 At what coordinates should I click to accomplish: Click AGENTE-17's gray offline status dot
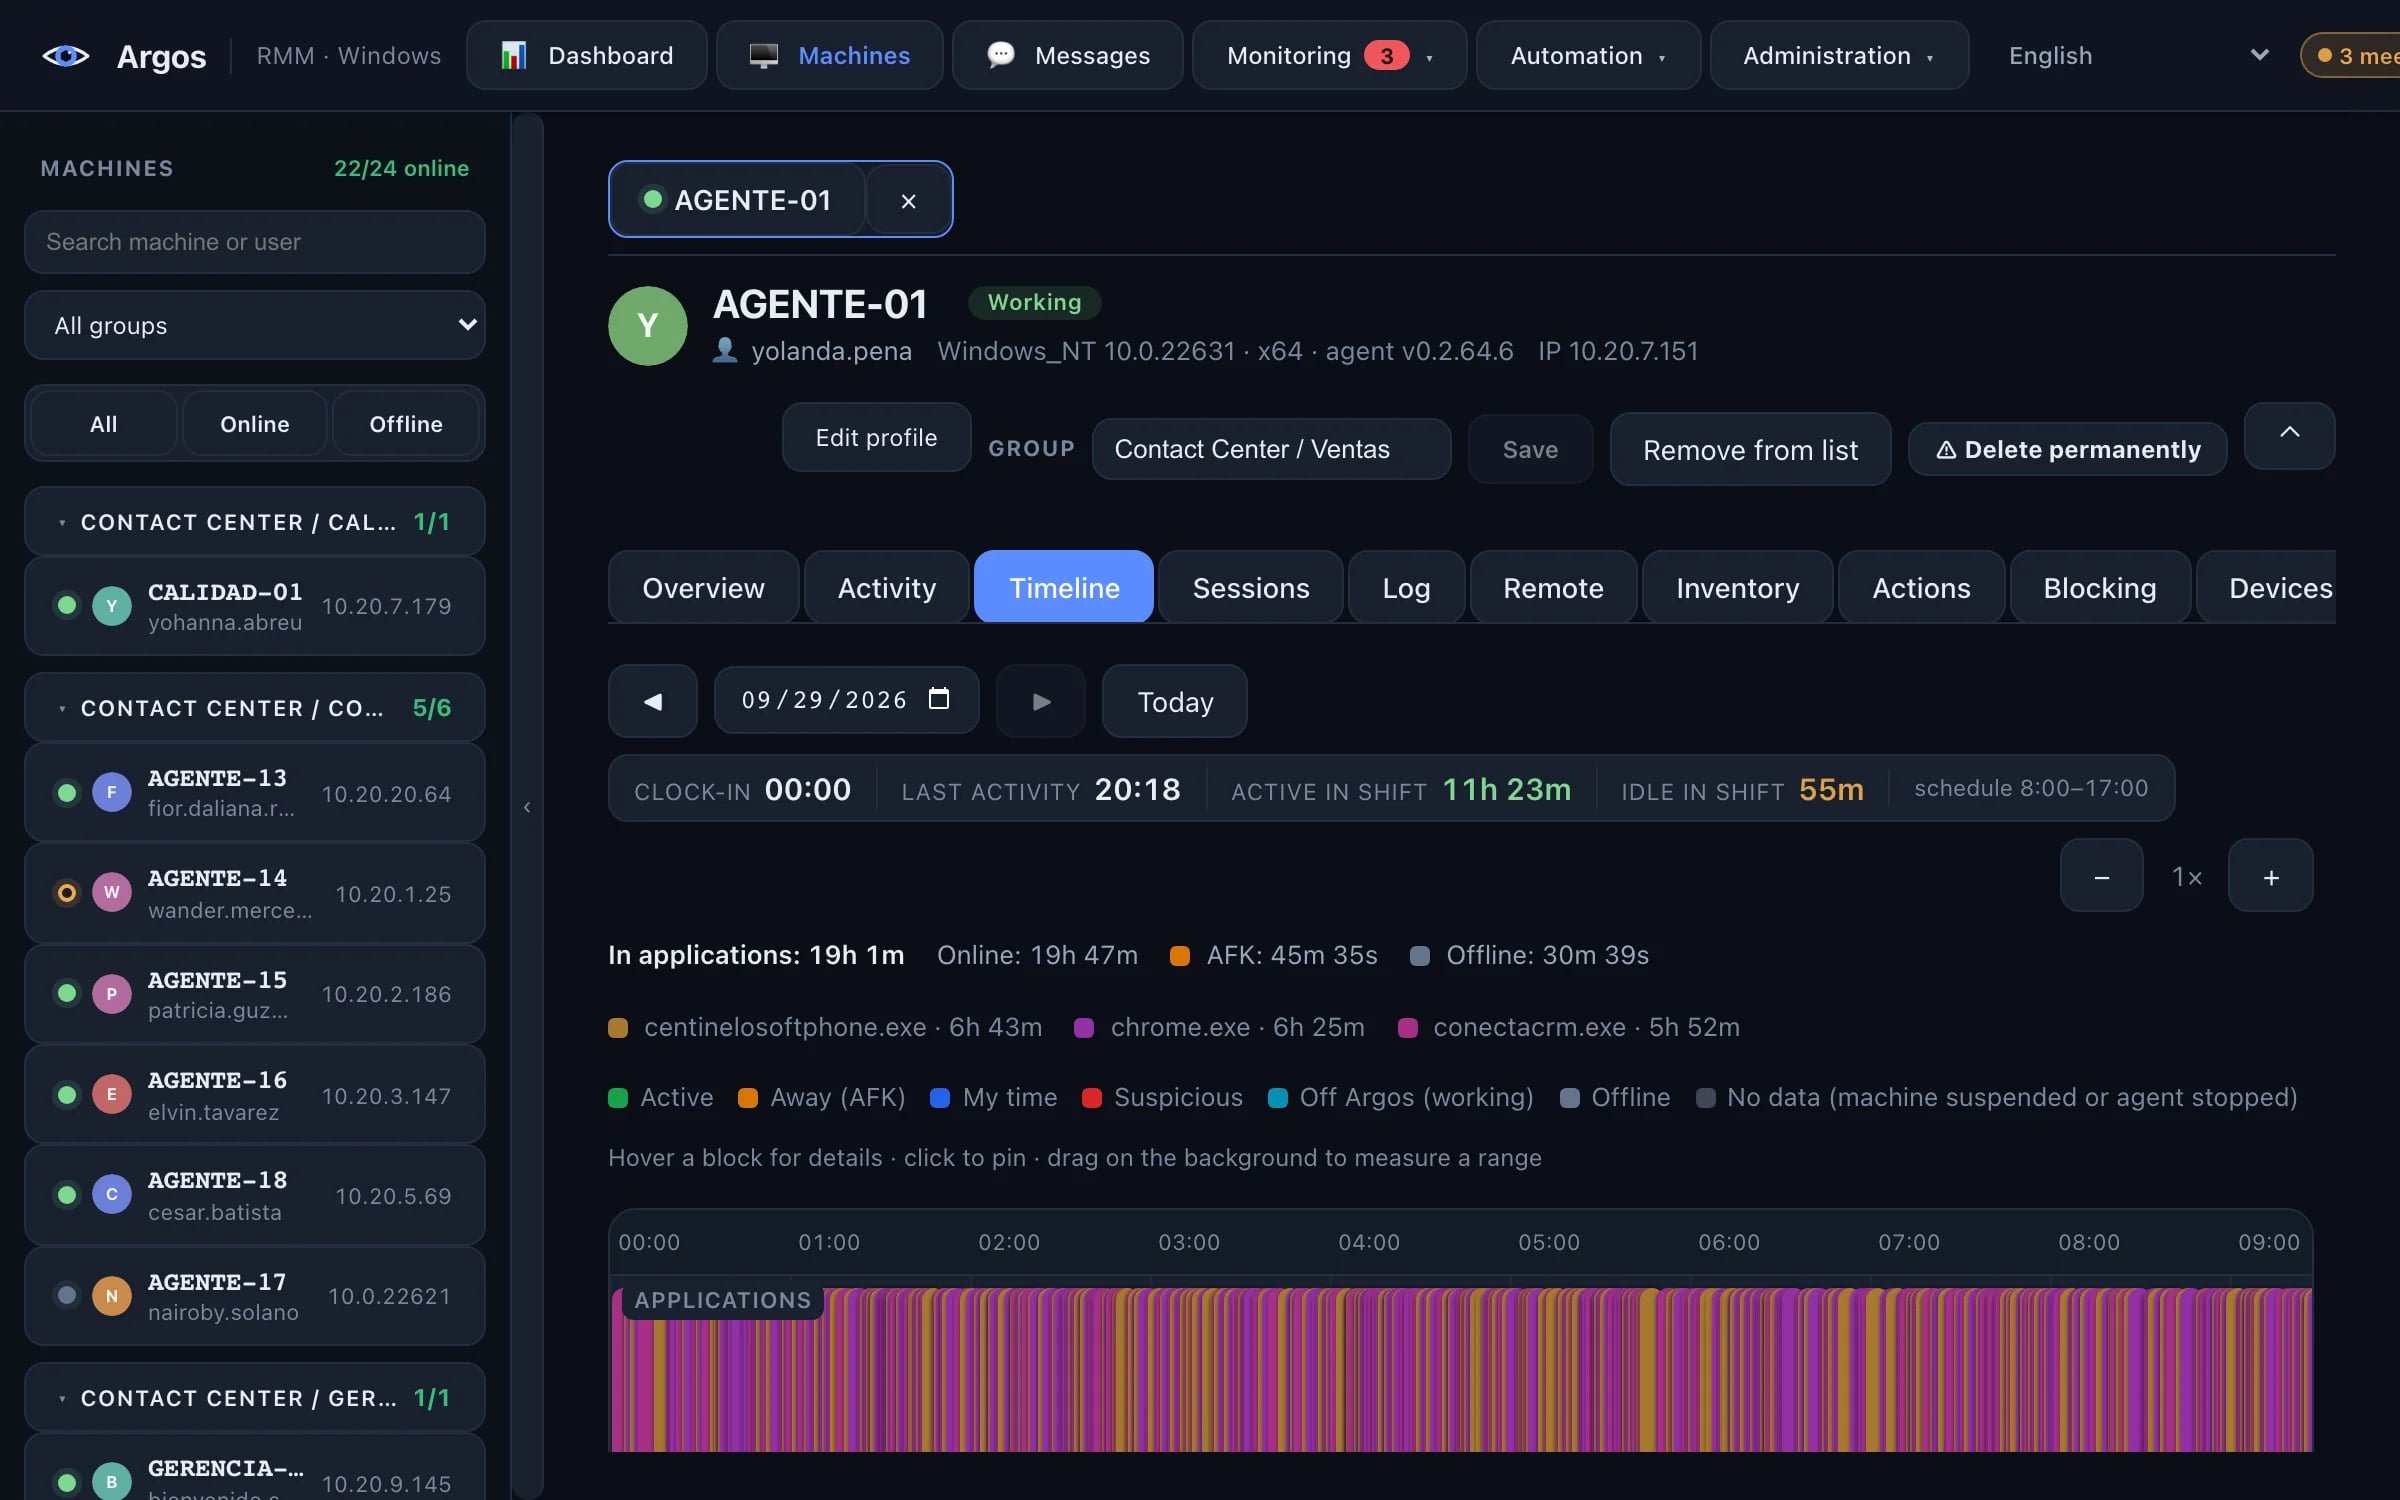click(67, 1295)
